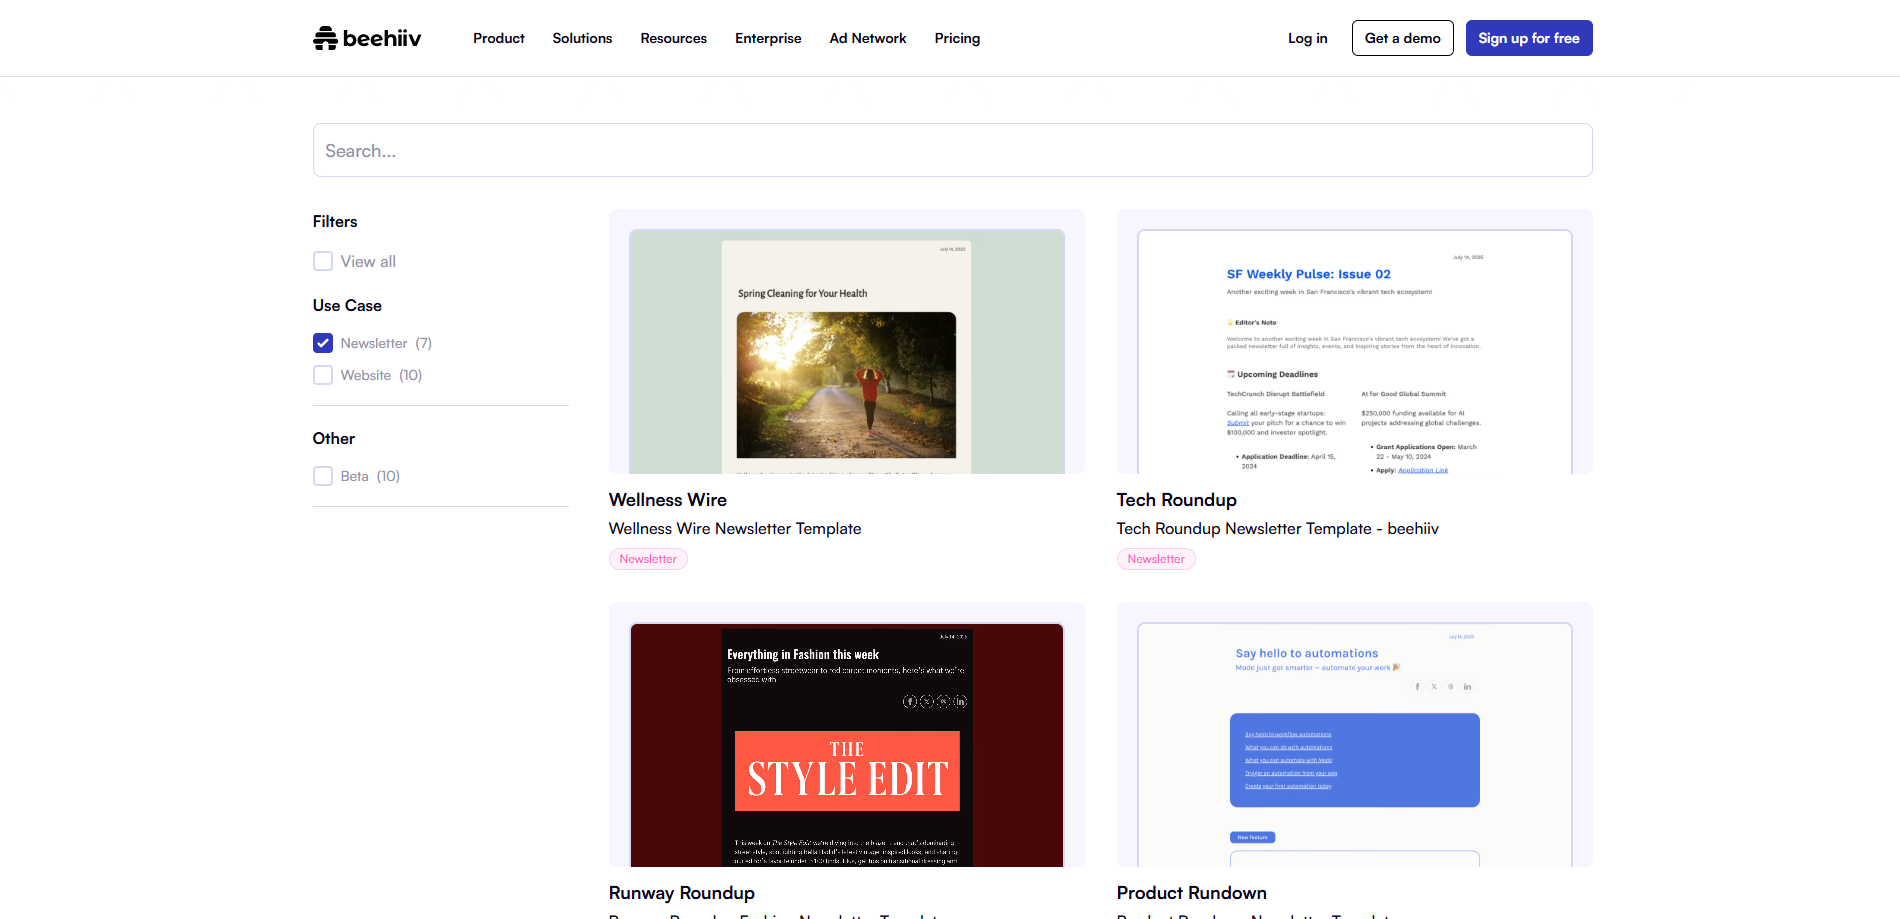Open the Solutions menu
This screenshot has width=1900, height=919.
pyautogui.click(x=582, y=38)
